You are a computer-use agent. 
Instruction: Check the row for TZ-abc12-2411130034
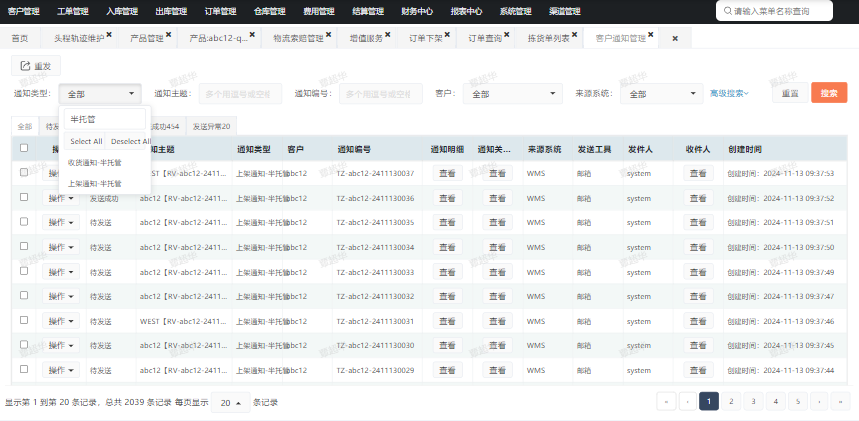pyautogui.click(x=24, y=246)
